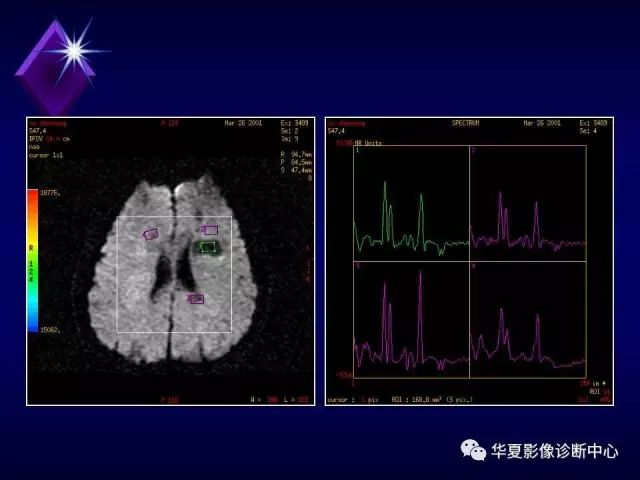Screen dimensions: 640x480
Task: Select the purple ROI box in the left frontal region
Action: tap(151, 234)
